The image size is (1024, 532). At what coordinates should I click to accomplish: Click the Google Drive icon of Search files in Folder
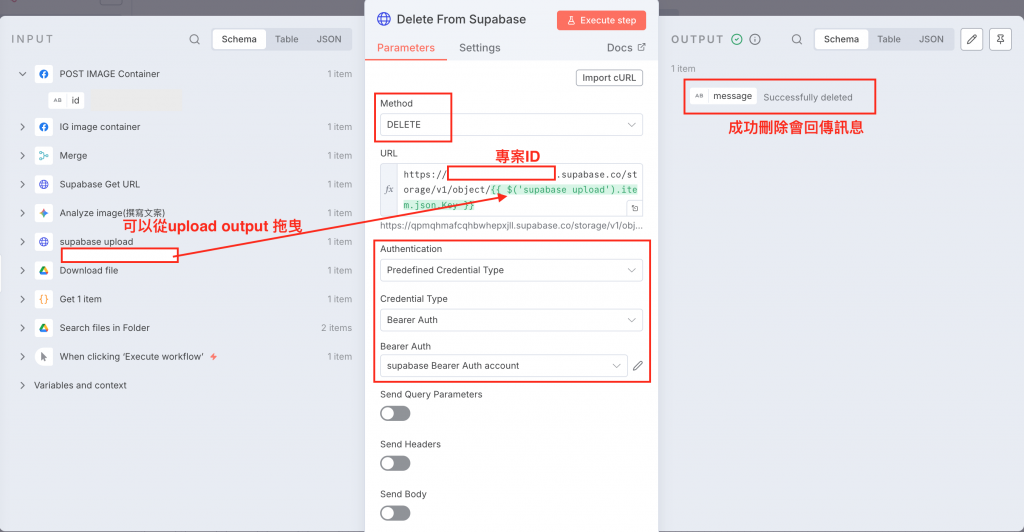coord(44,328)
